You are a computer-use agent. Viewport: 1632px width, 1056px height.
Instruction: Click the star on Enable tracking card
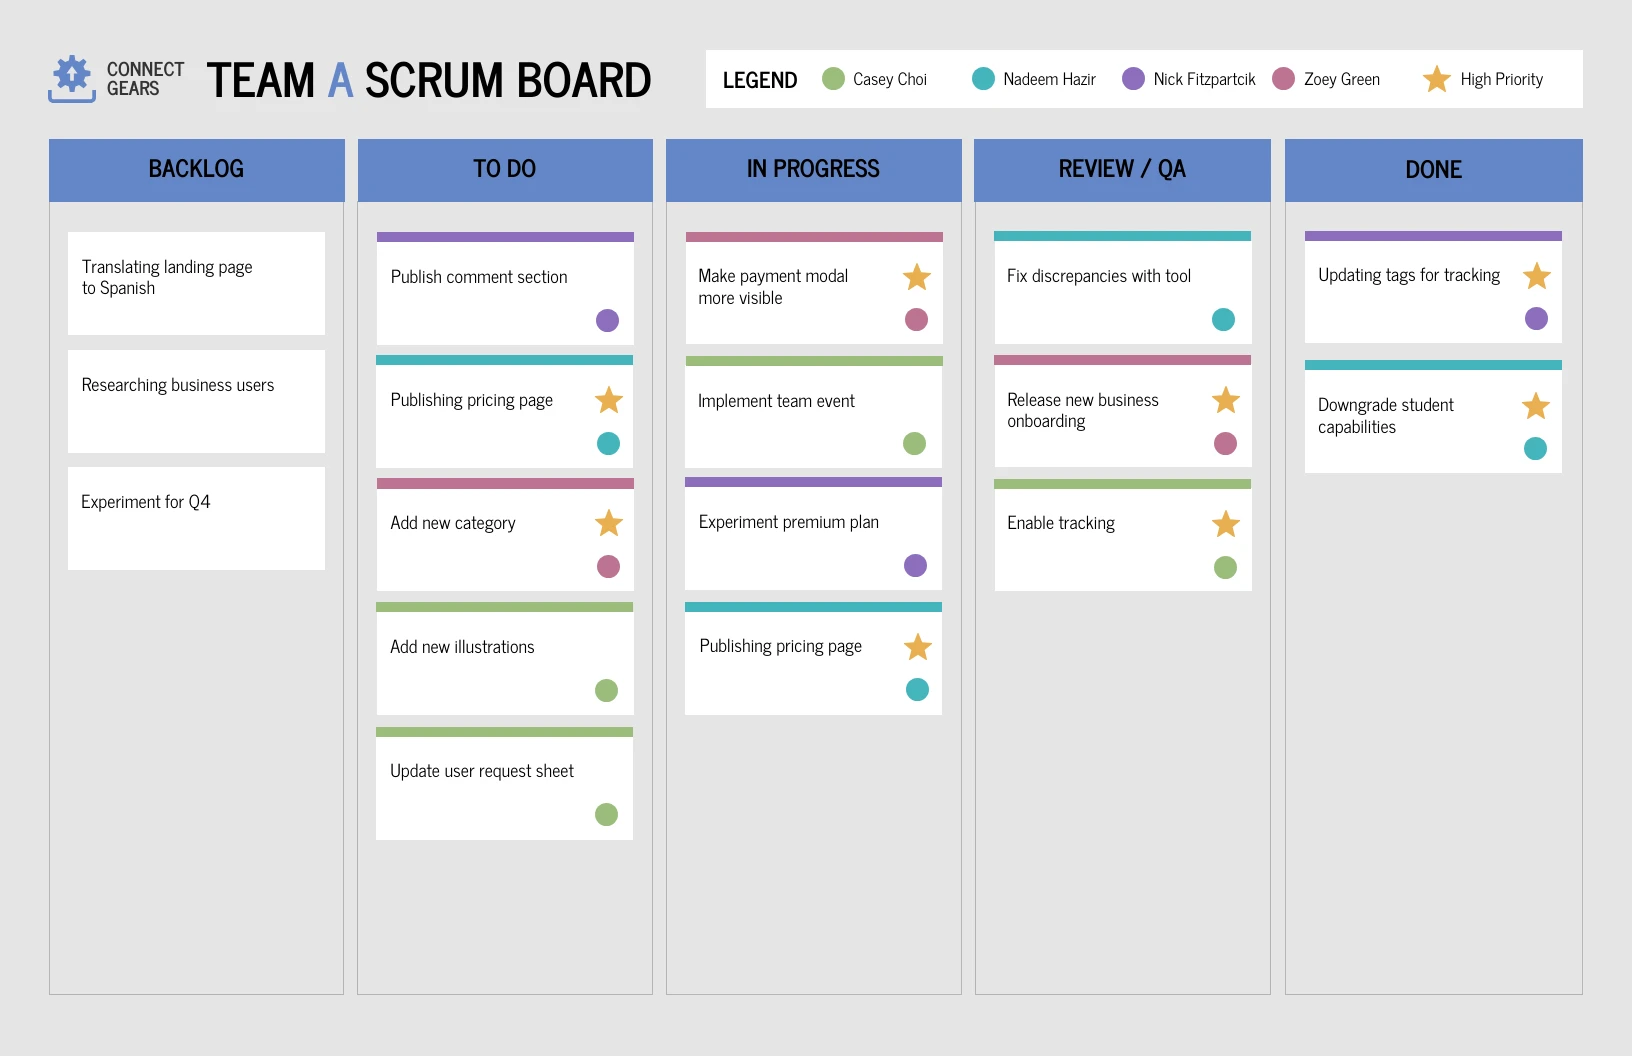click(x=1226, y=524)
